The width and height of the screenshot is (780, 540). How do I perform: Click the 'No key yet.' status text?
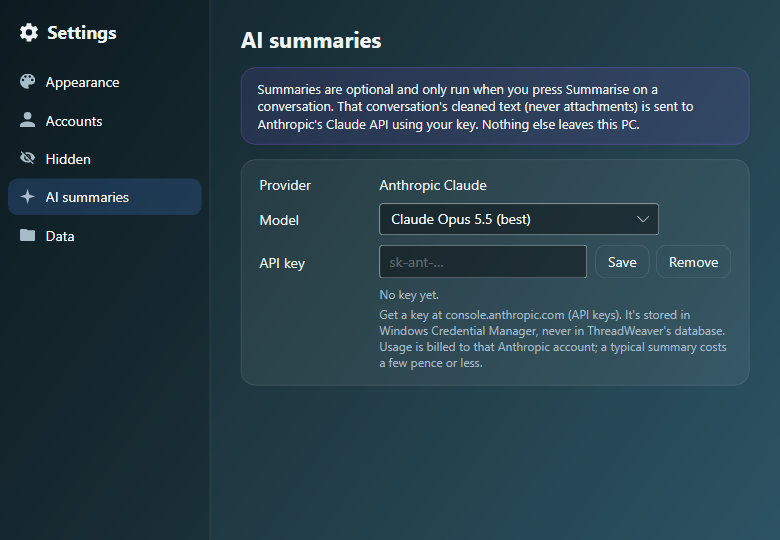tap(409, 295)
